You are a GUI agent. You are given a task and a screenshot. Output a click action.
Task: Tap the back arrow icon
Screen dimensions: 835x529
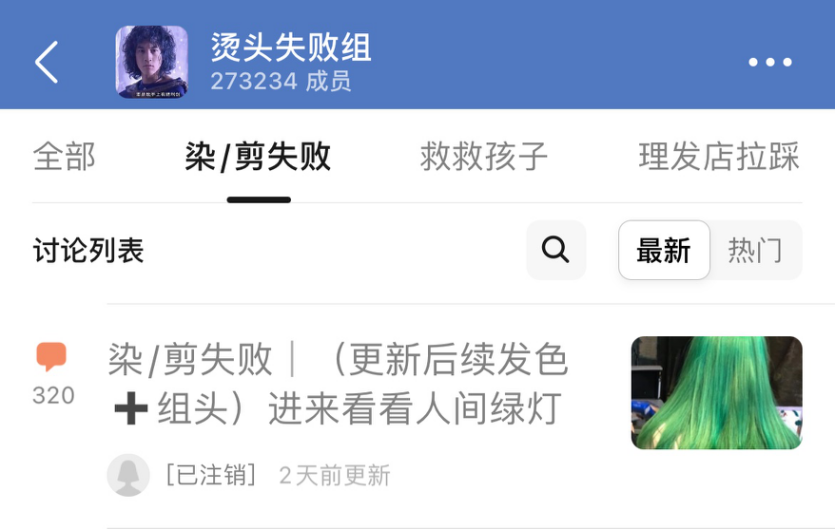tap(46, 62)
